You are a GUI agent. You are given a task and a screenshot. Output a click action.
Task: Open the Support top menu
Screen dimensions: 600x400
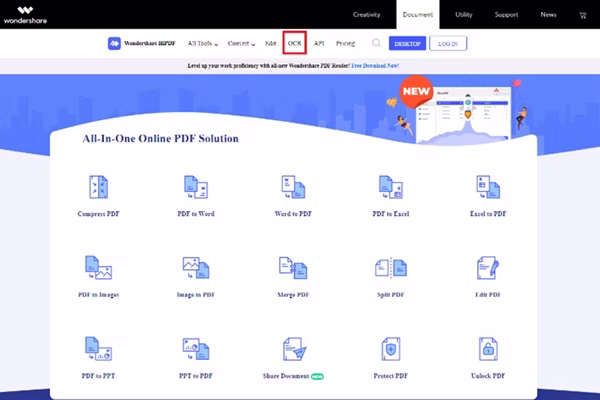click(506, 15)
